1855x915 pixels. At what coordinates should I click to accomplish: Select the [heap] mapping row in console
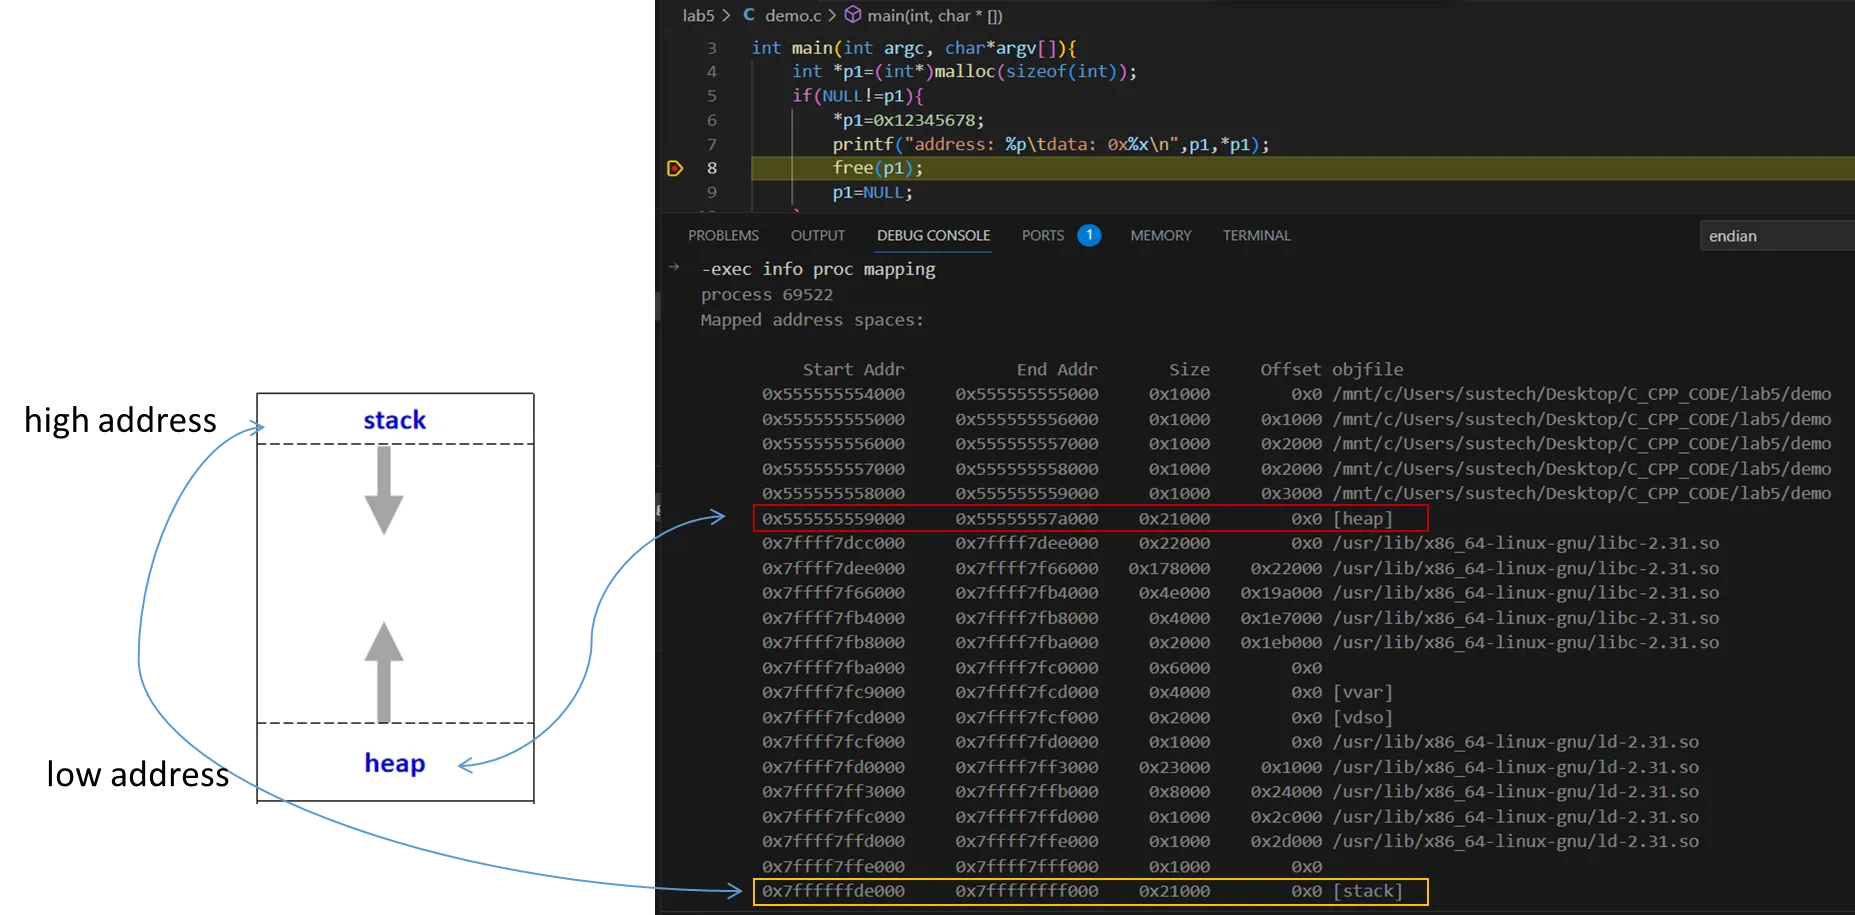1090,518
